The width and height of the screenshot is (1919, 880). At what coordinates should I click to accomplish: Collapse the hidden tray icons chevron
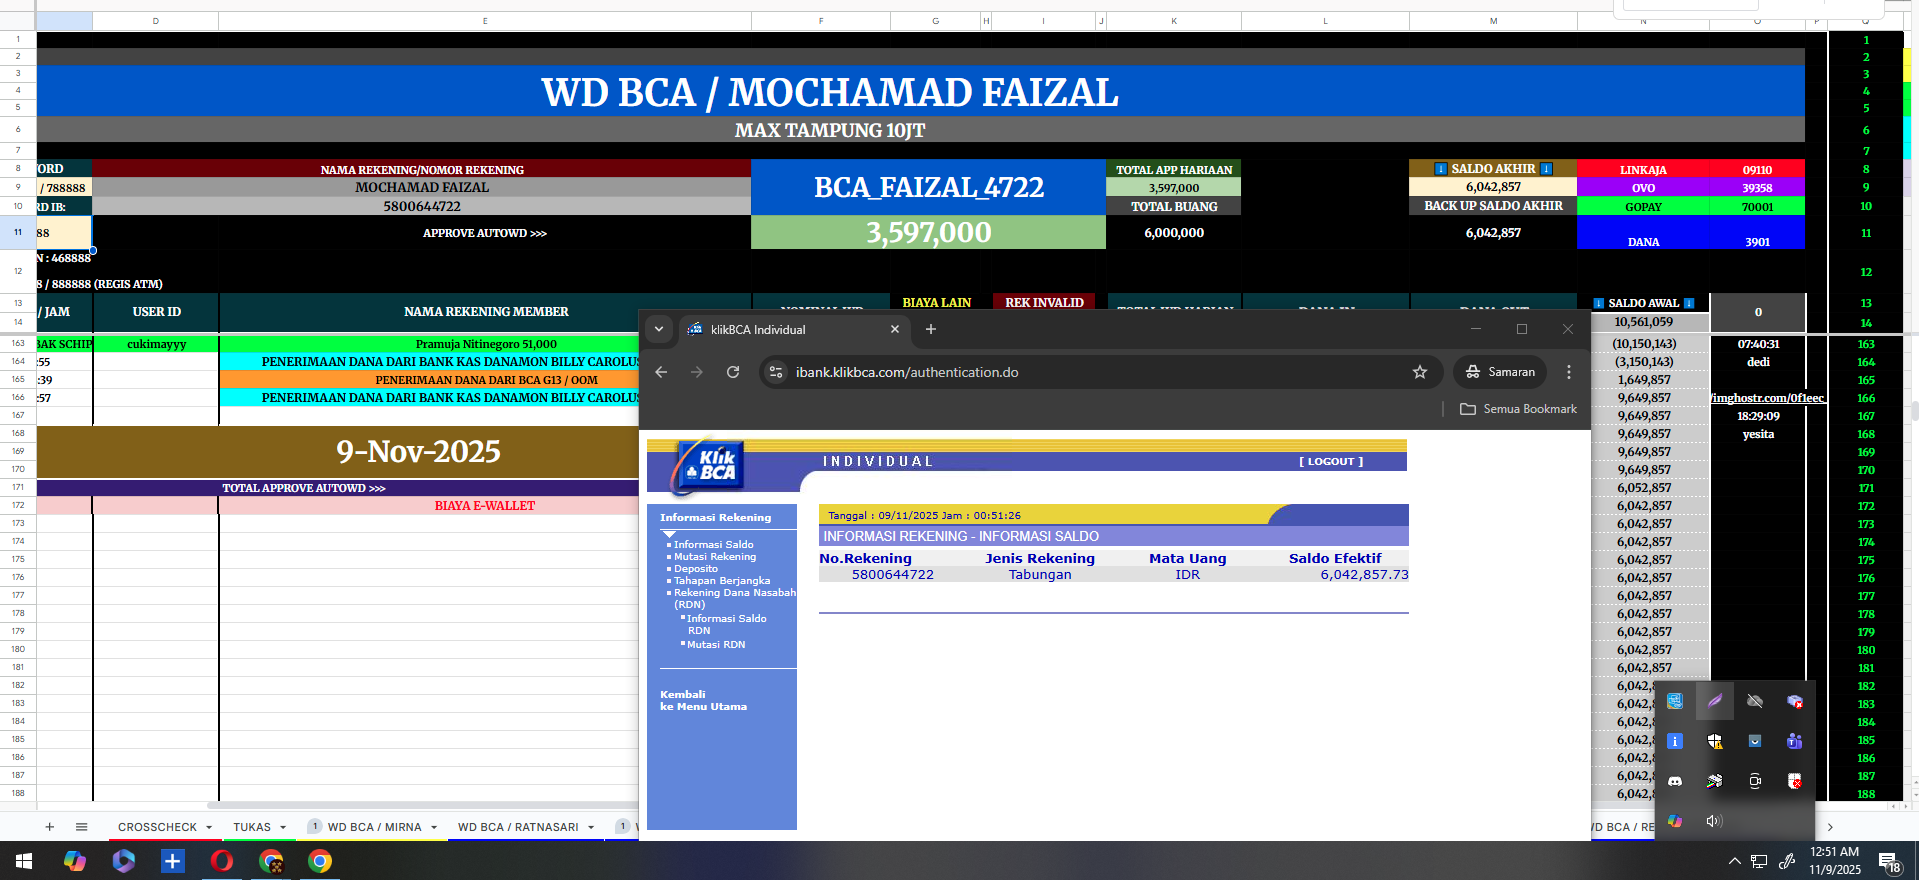1735,861
